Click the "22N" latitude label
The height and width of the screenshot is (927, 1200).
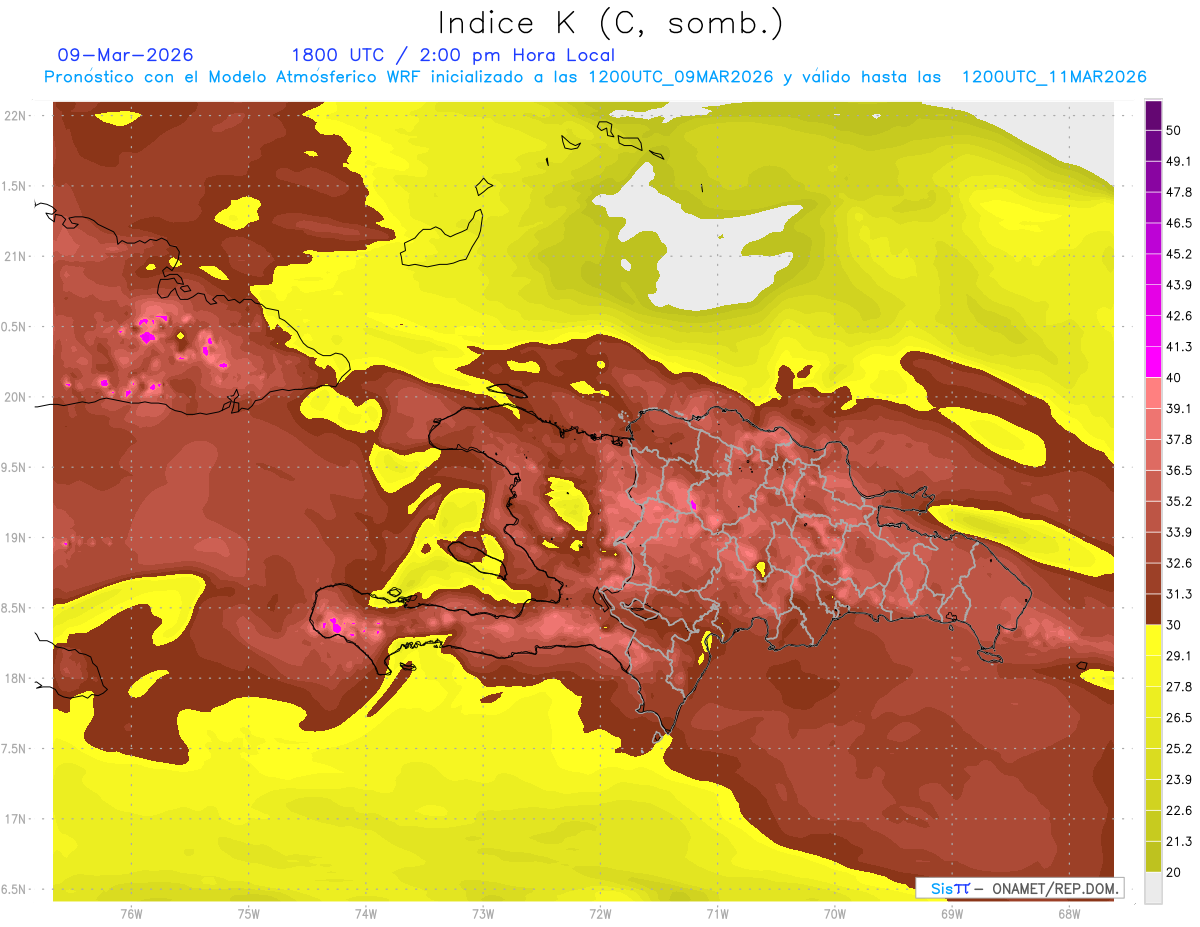pos(16,116)
